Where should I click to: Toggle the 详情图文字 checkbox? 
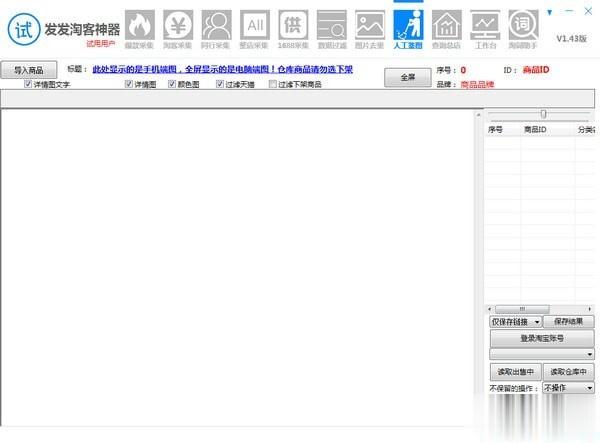[x=28, y=84]
